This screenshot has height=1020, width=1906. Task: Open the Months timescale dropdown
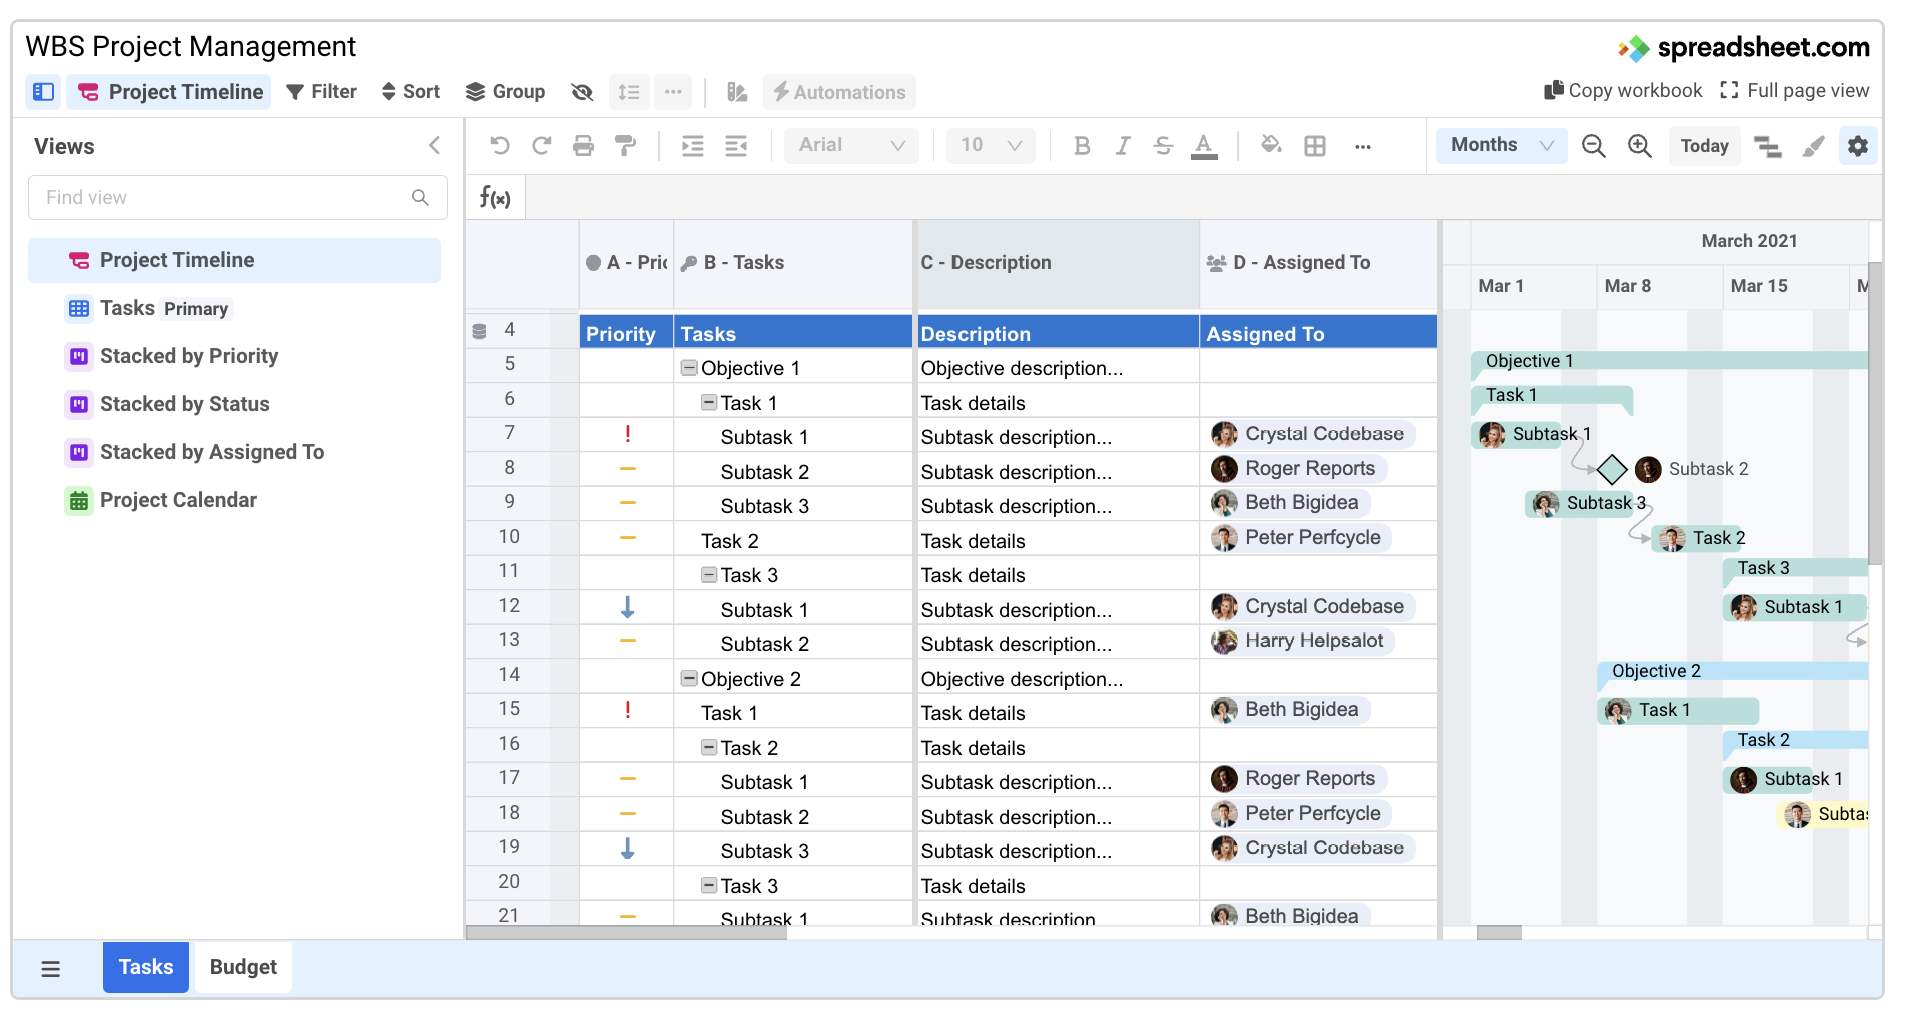(x=1500, y=145)
